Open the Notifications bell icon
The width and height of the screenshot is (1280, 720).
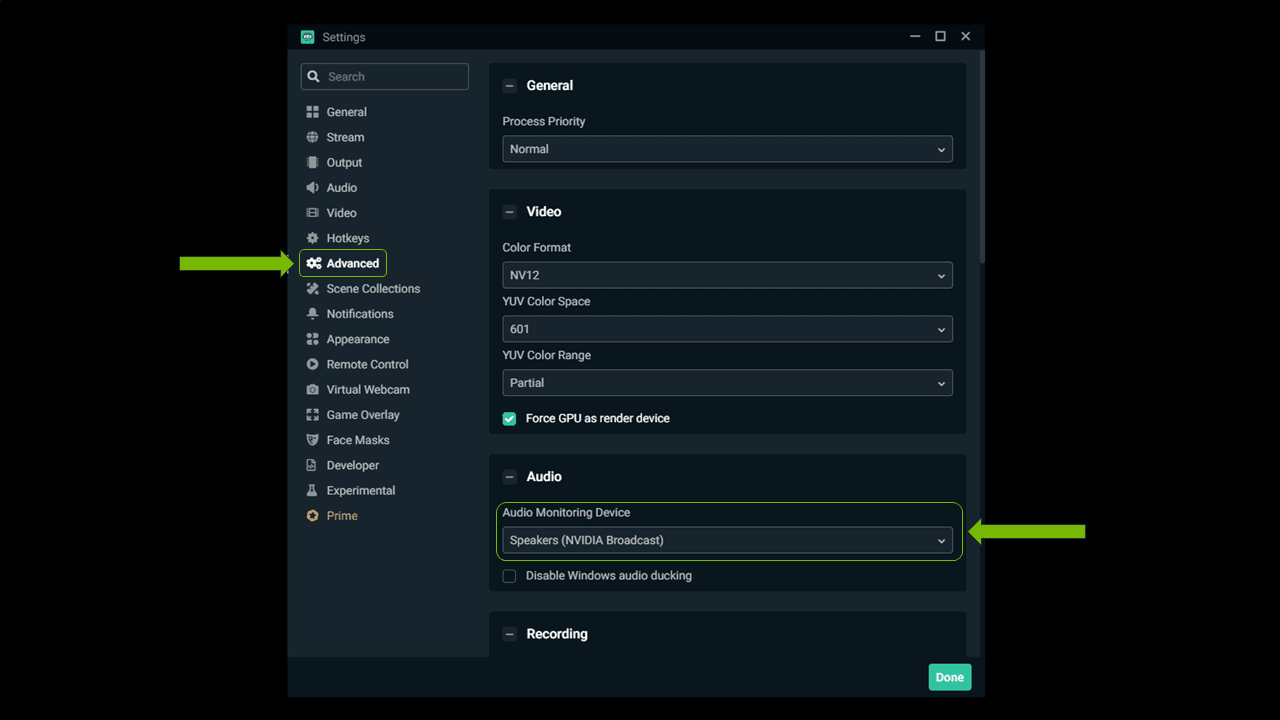click(x=313, y=313)
